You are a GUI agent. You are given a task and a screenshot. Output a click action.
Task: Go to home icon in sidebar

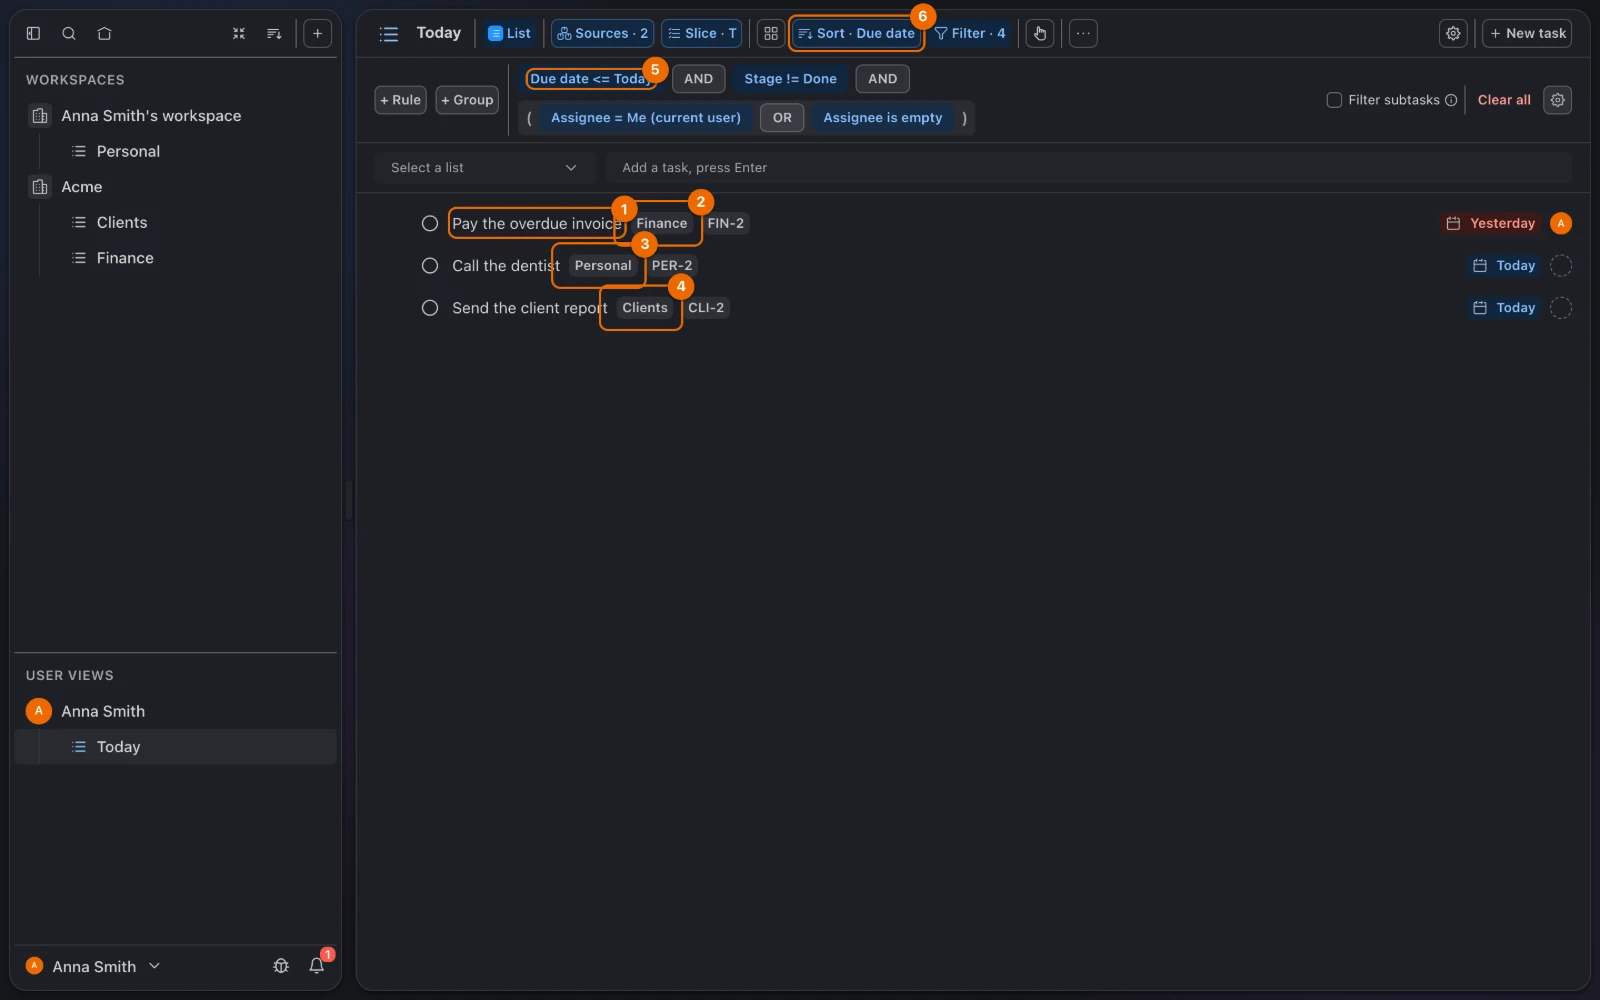[104, 33]
